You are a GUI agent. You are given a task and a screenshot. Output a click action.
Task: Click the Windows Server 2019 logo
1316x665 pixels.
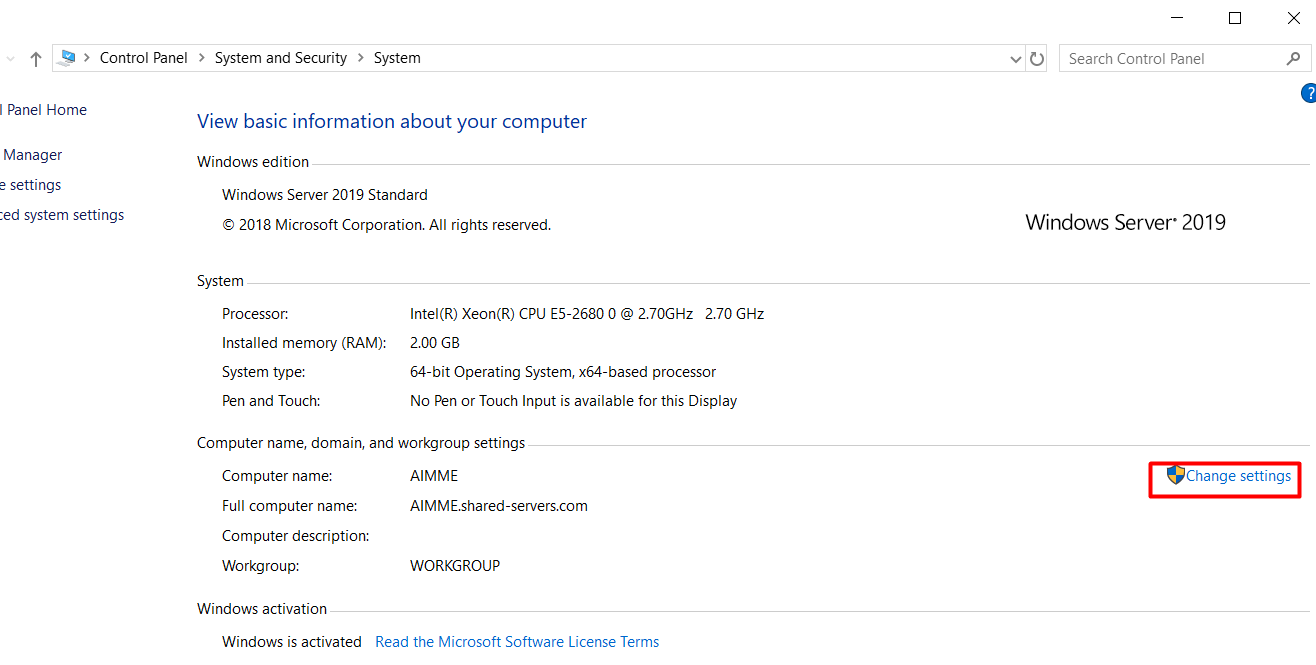(1125, 222)
